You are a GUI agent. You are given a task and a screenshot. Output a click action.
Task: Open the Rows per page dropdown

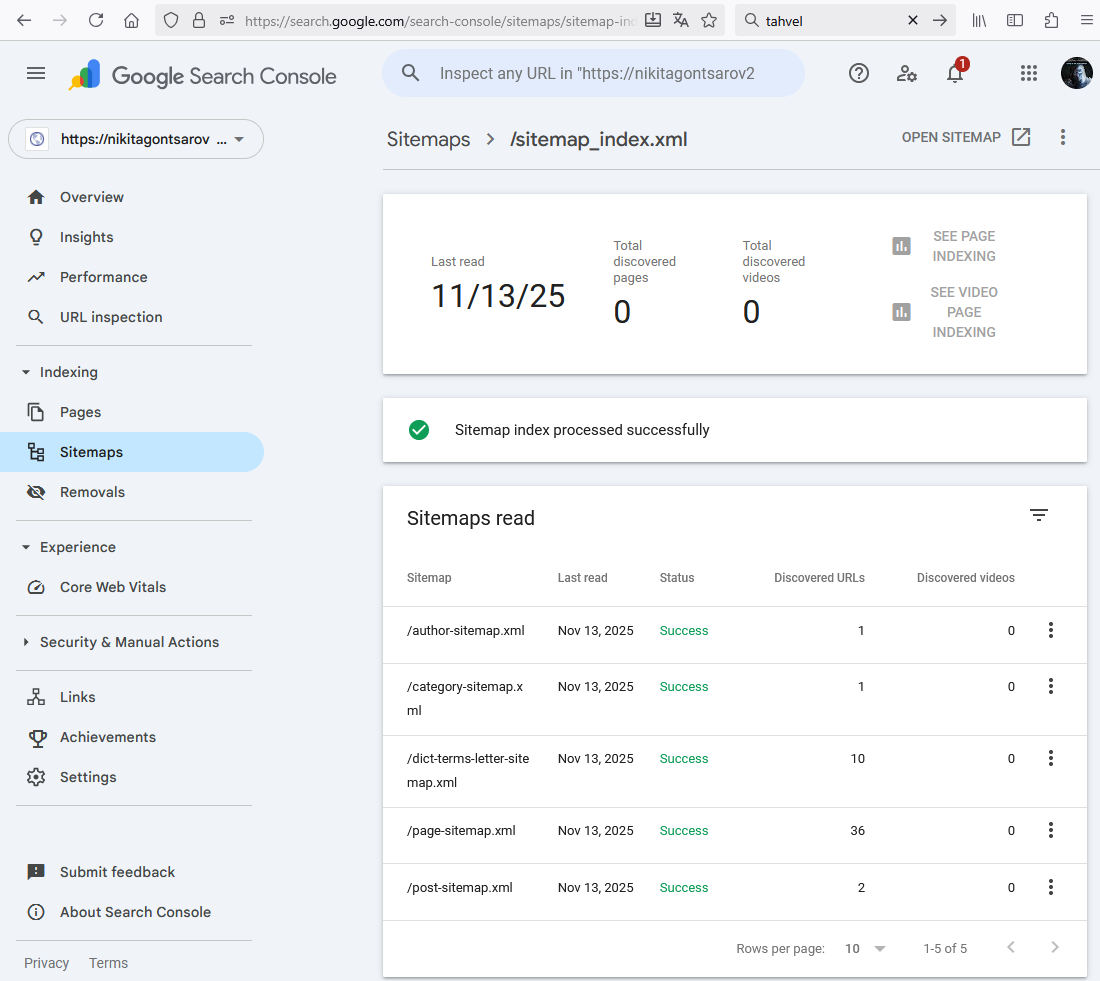click(865, 948)
